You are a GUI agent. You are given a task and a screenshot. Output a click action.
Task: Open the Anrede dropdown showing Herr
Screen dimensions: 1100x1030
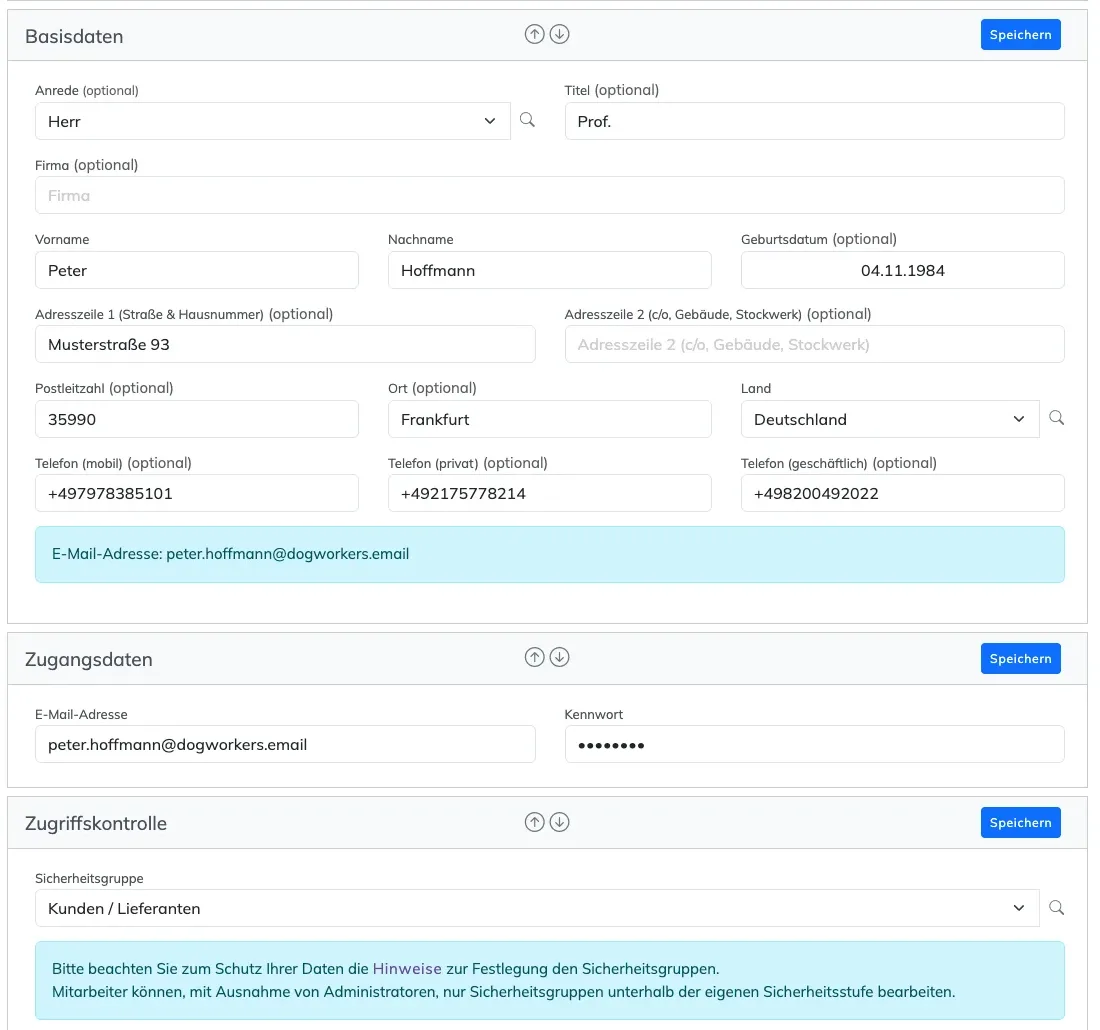point(273,121)
